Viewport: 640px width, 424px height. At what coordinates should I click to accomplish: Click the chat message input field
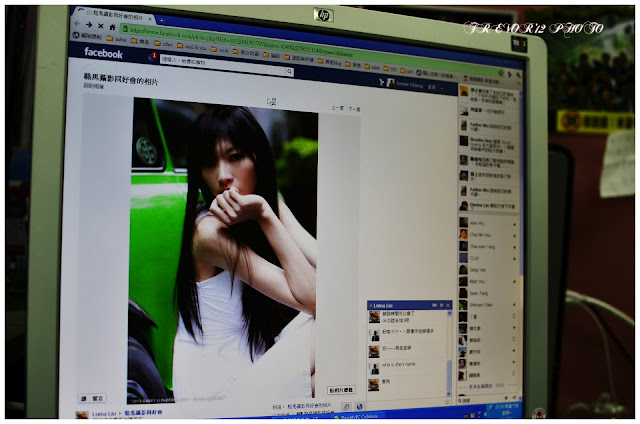408,403
